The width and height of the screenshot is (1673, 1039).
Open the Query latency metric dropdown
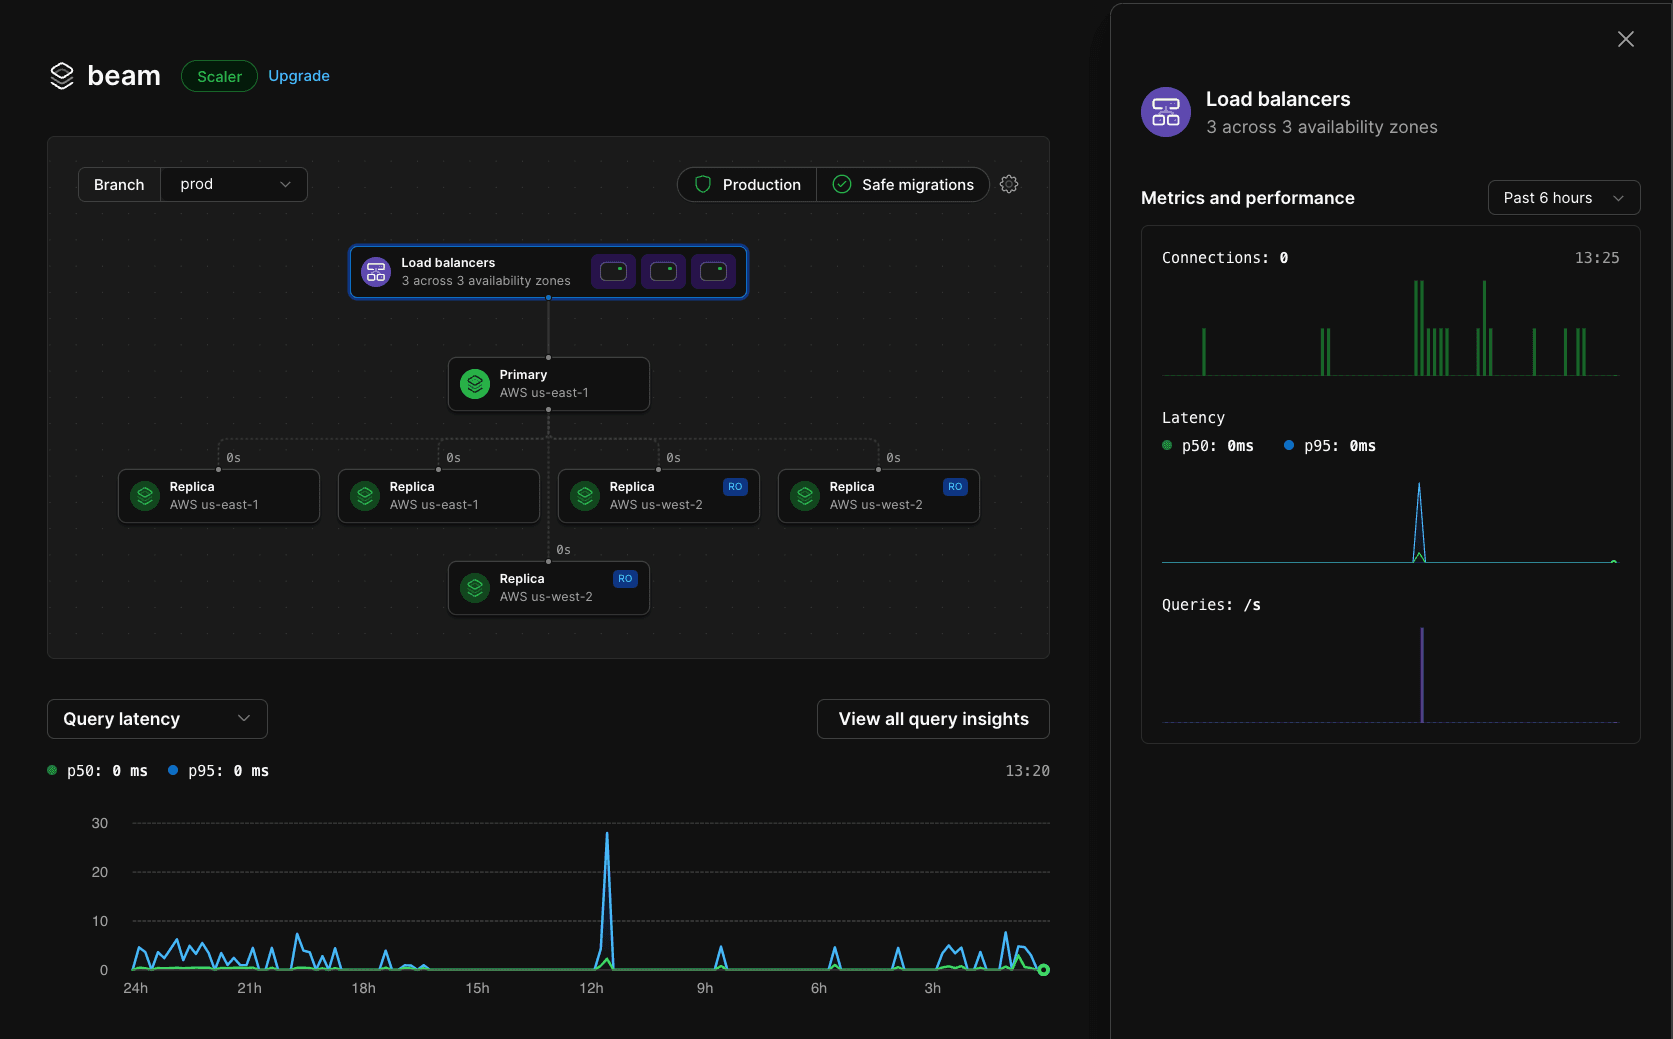tap(157, 719)
